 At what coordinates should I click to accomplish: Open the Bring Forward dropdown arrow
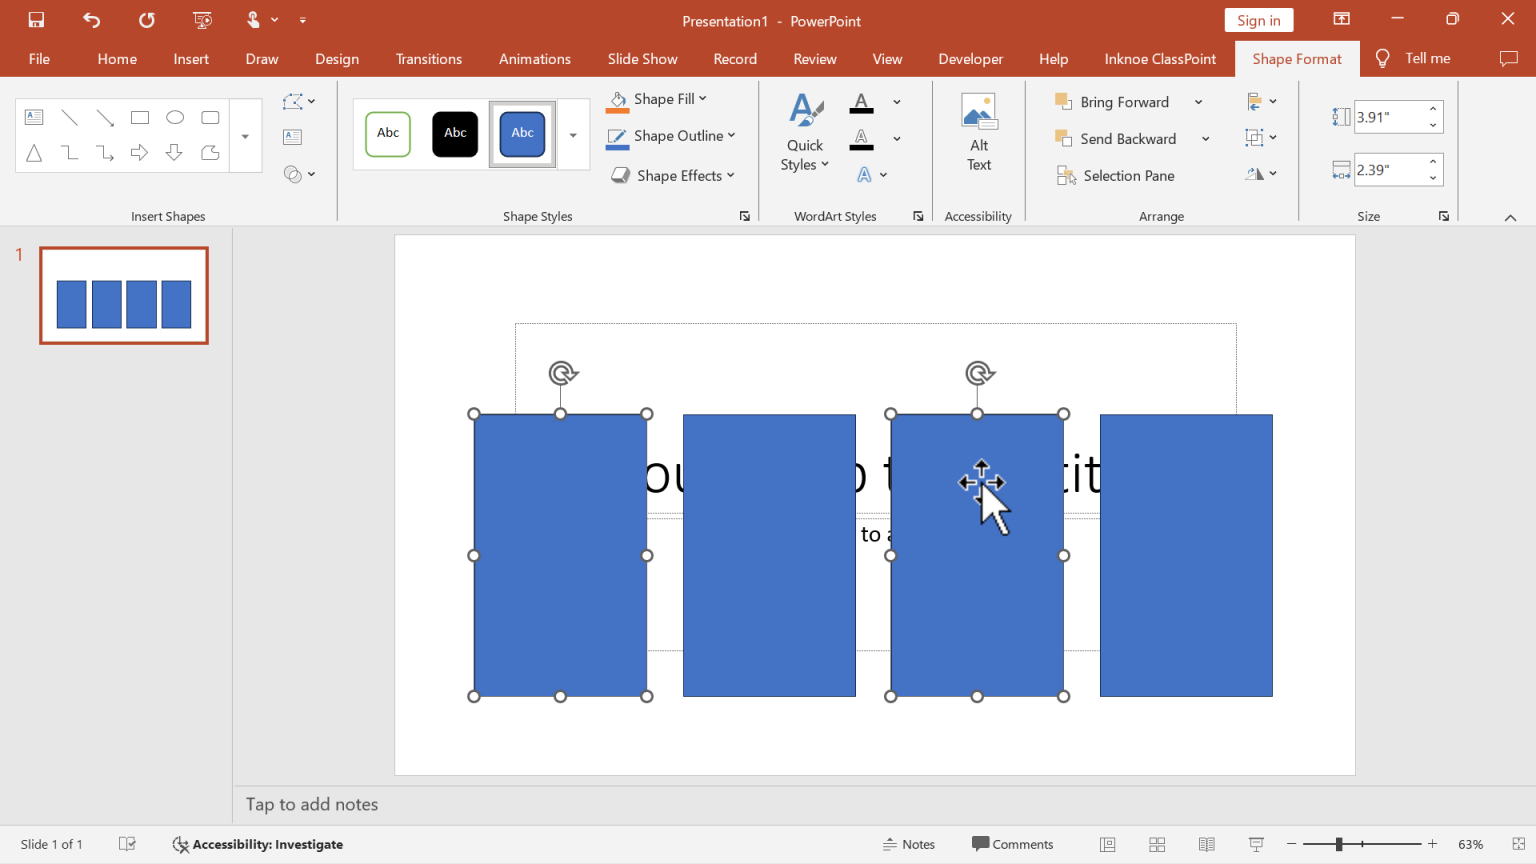tap(1199, 101)
